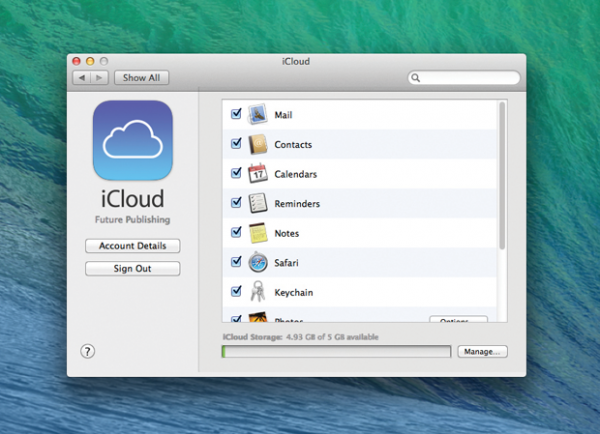Uncheck the Mail checkbox
The image size is (600, 434).
tap(236, 113)
